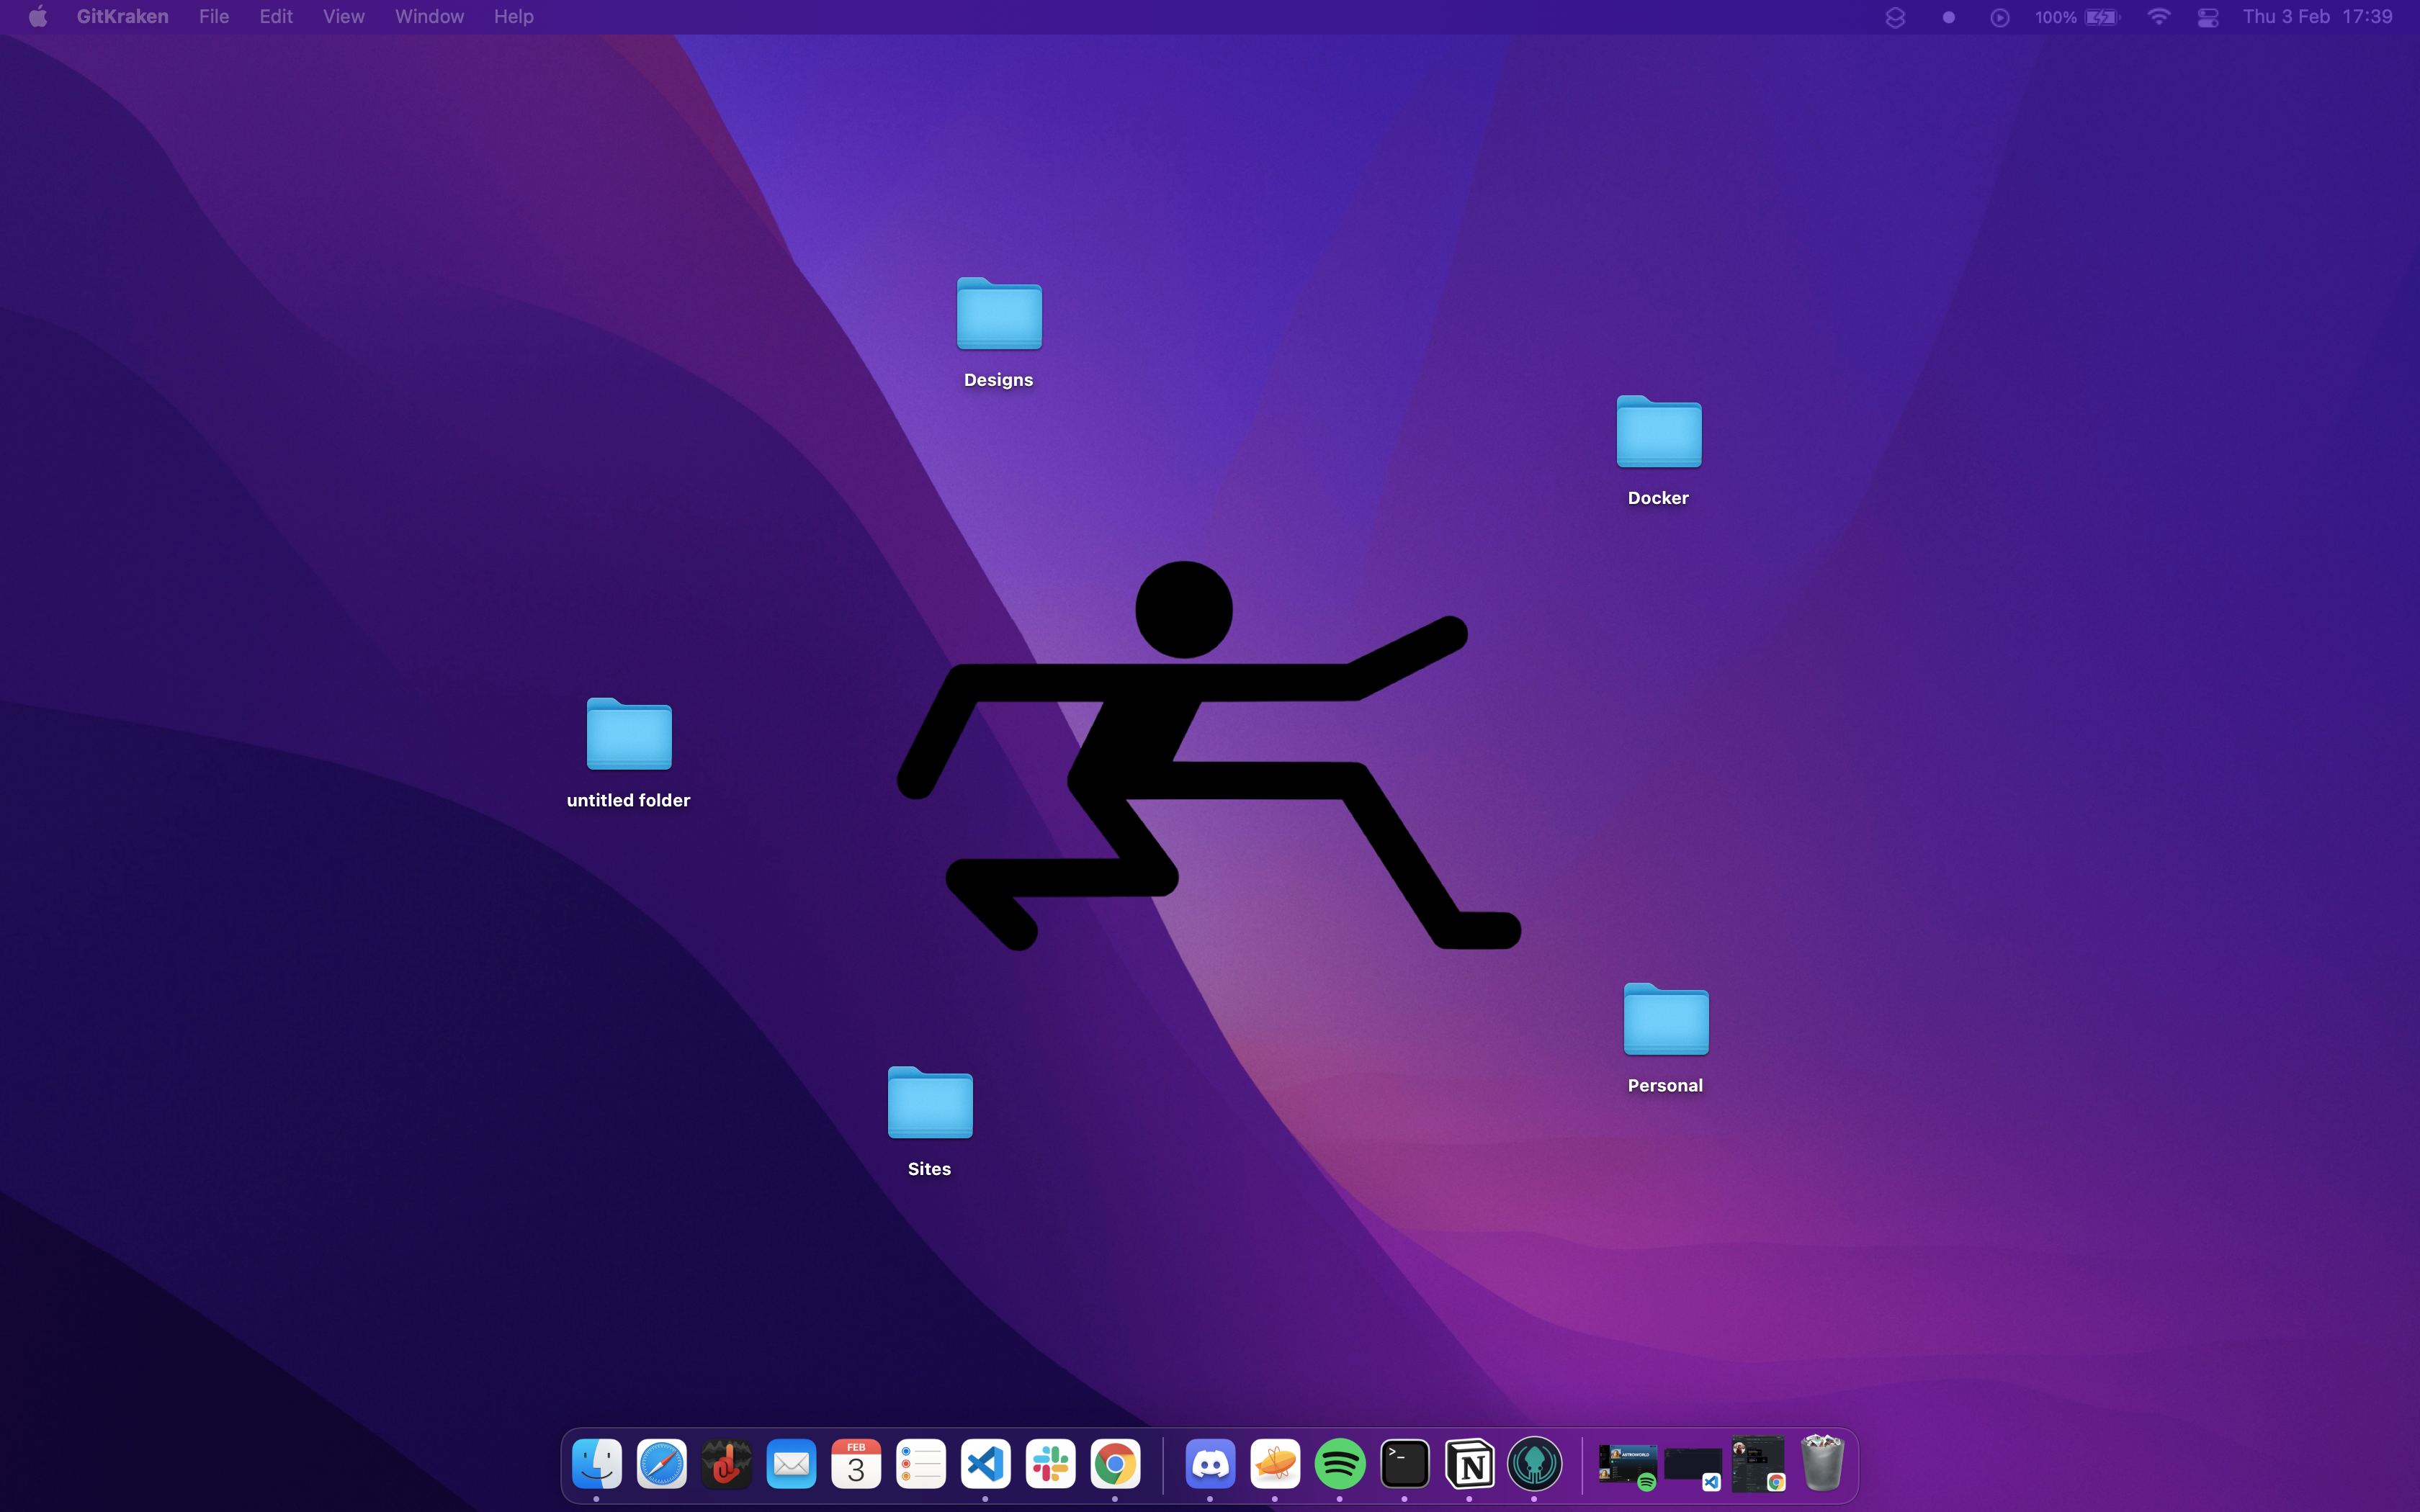Open the View menu

click(x=343, y=17)
